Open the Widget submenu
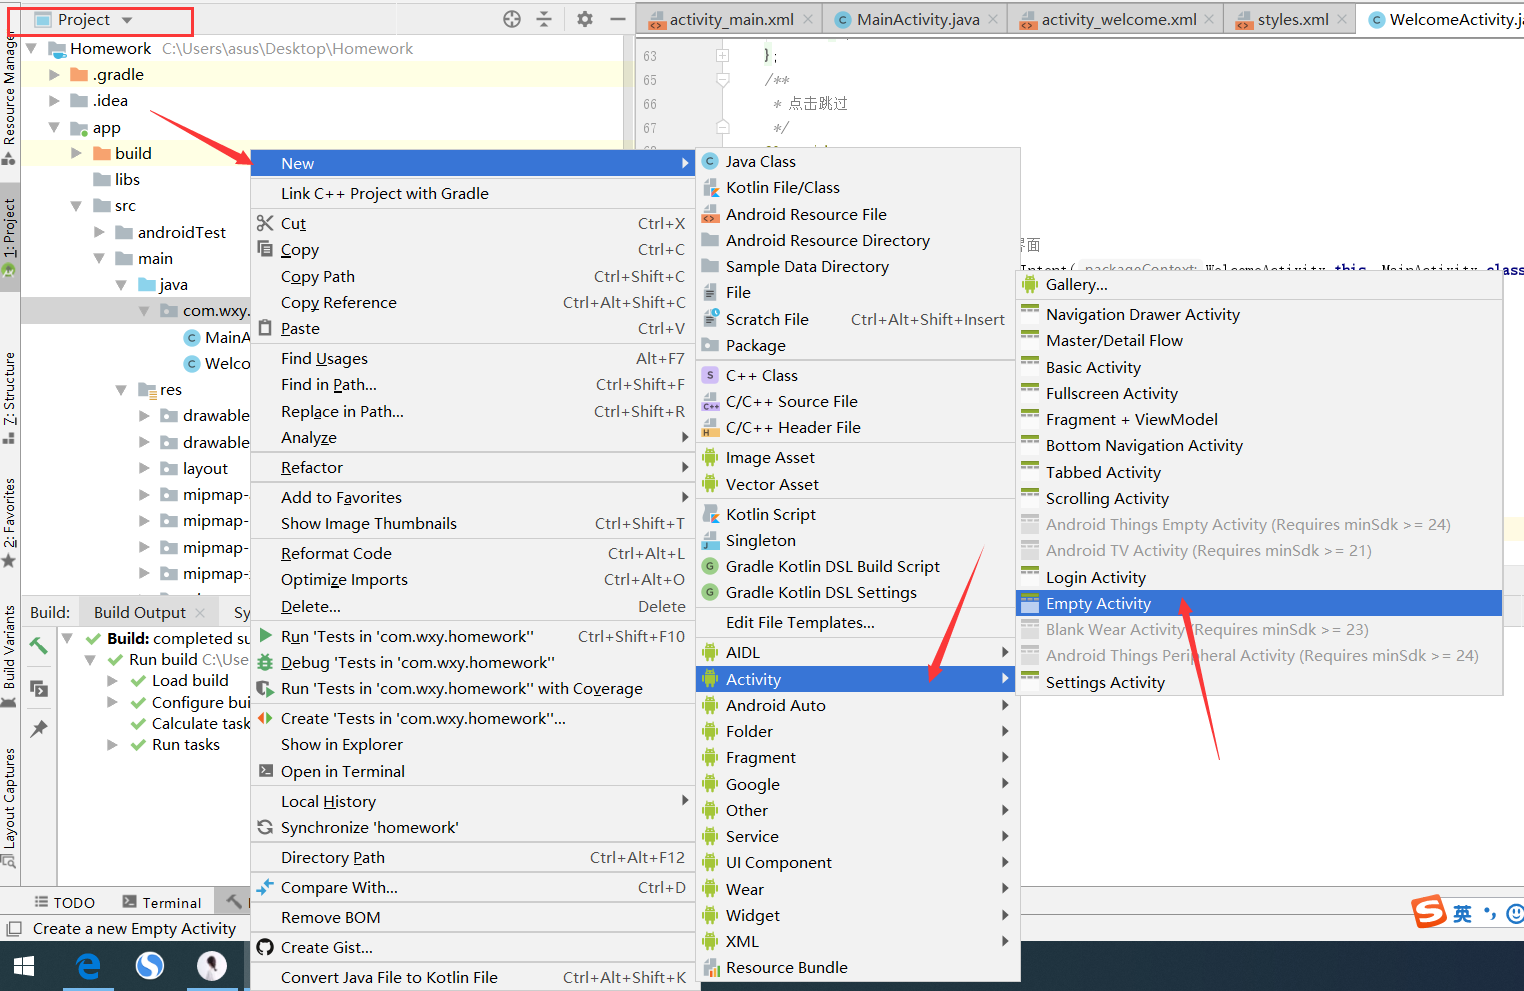This screenshot has width=1524, height=991. point(858,915)
